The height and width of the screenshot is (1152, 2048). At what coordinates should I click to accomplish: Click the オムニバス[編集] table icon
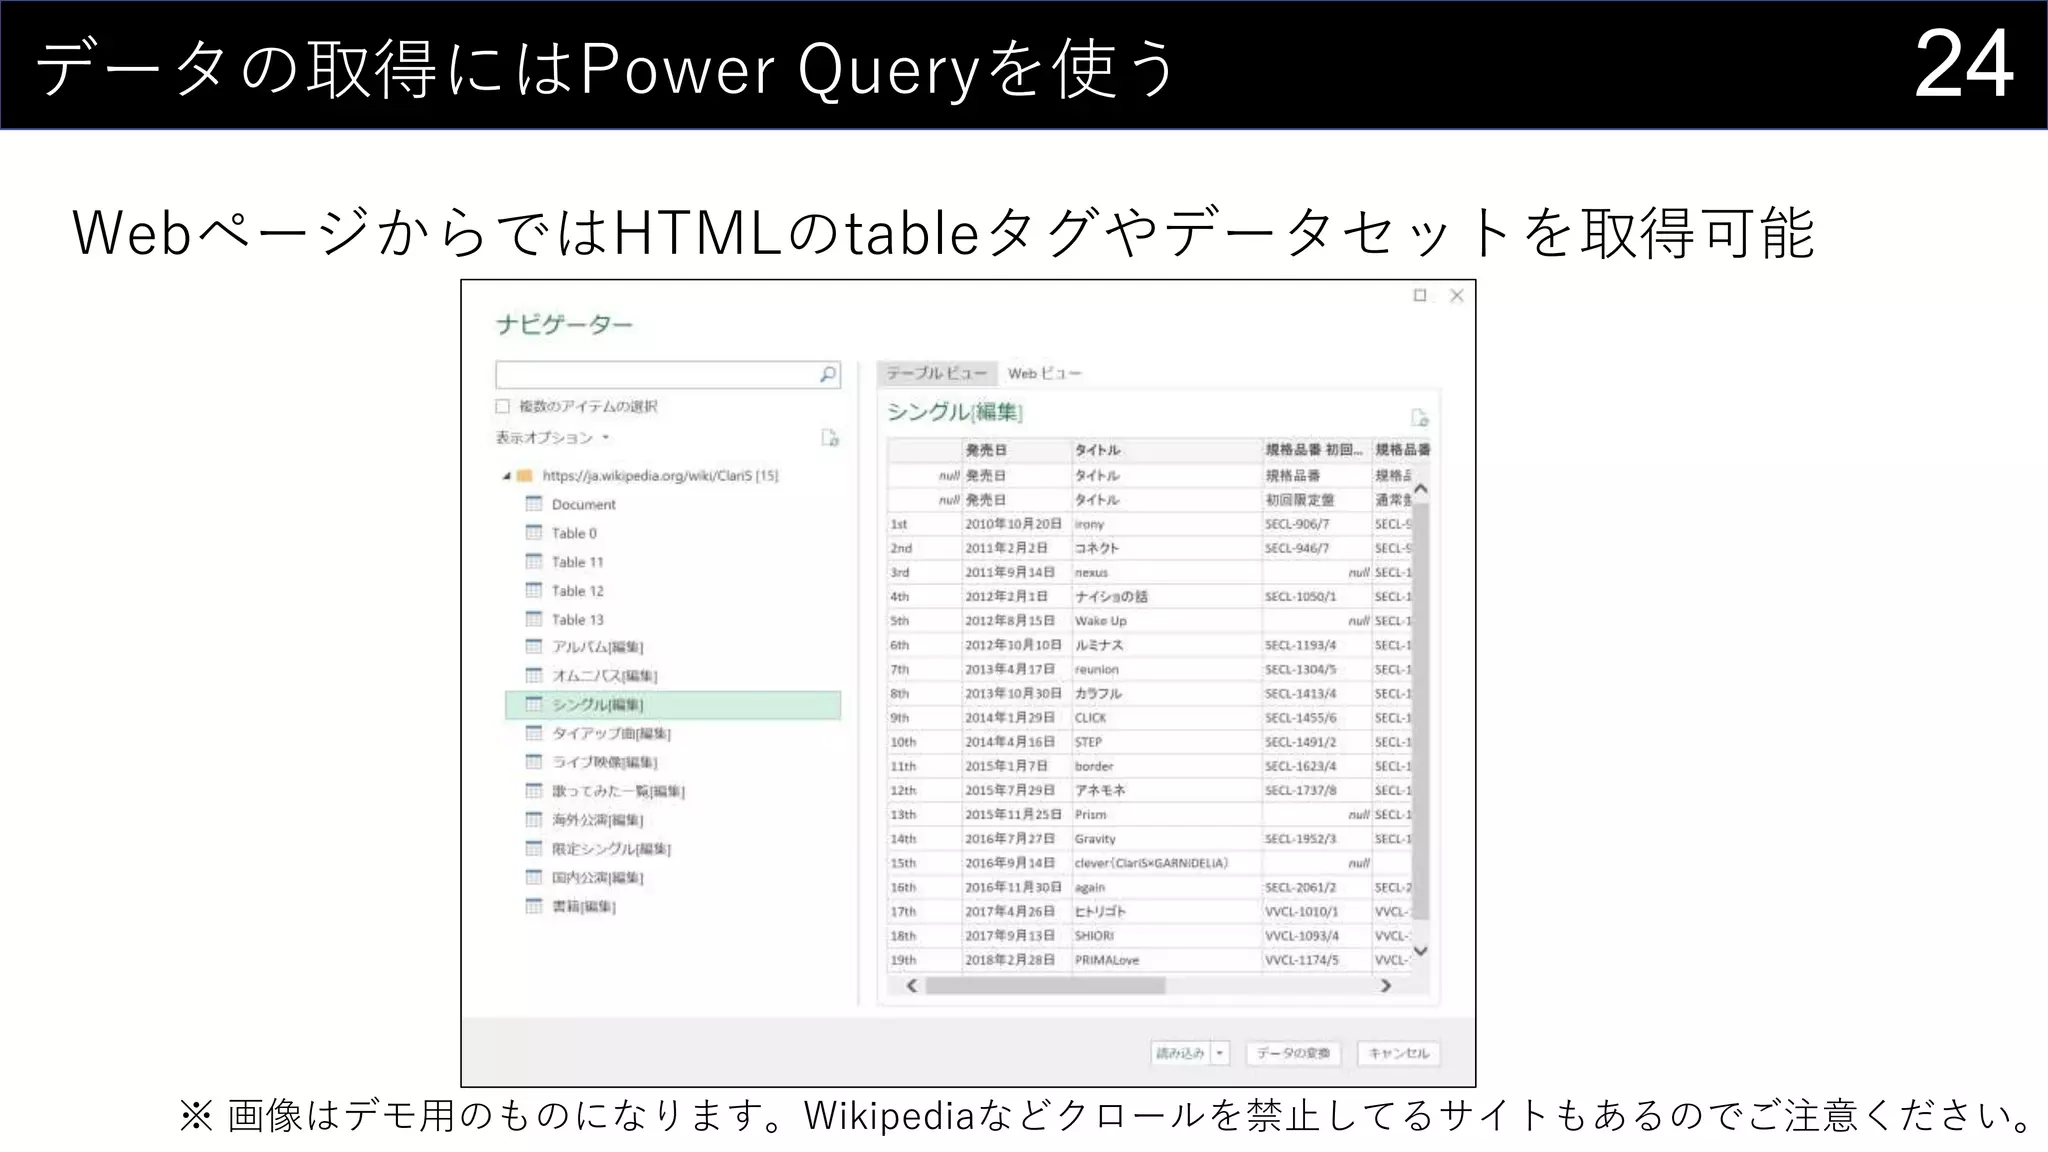click(534, 676)
